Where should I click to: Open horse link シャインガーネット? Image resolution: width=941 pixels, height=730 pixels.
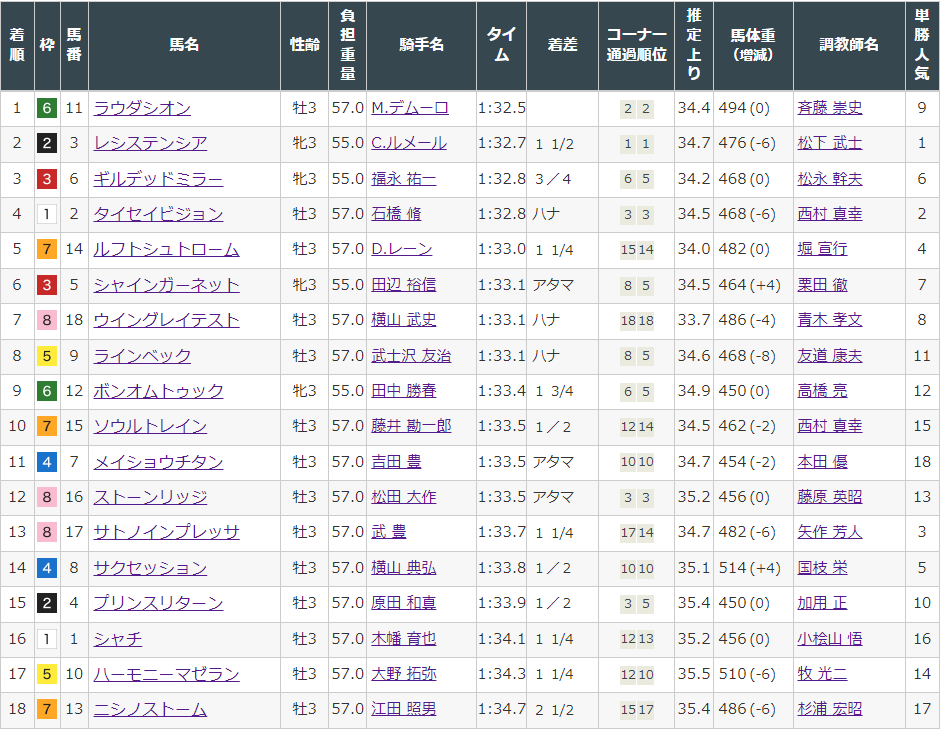pyautogui.click(x=167, y=285)
